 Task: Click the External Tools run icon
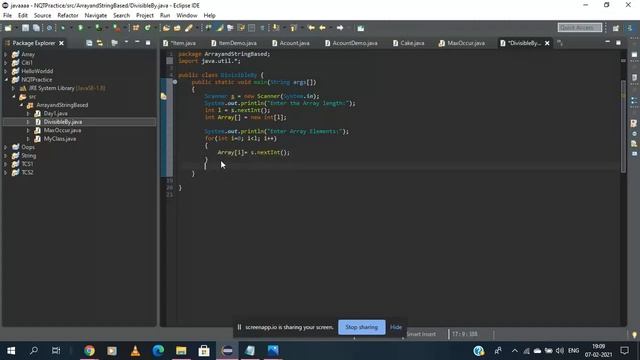(116, 28)
